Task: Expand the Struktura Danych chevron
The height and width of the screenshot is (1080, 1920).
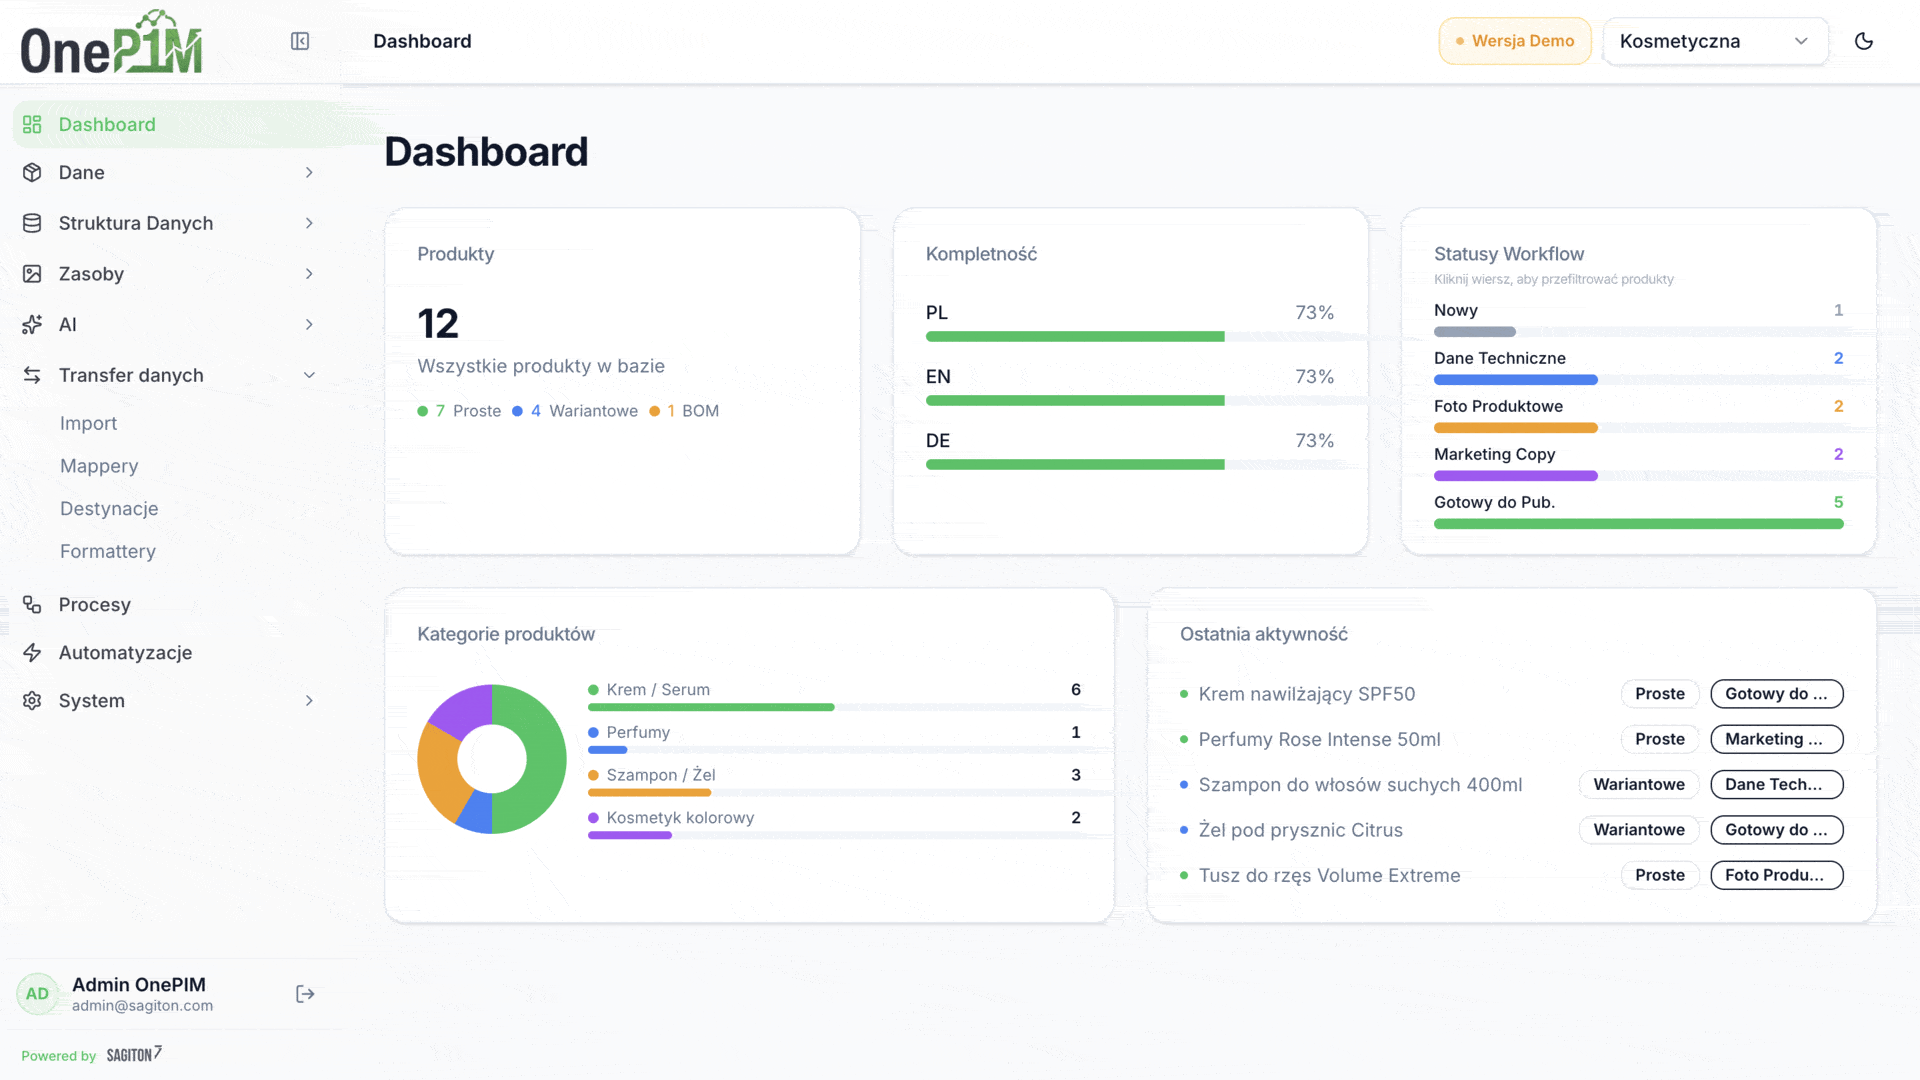Action: (309, 223)
